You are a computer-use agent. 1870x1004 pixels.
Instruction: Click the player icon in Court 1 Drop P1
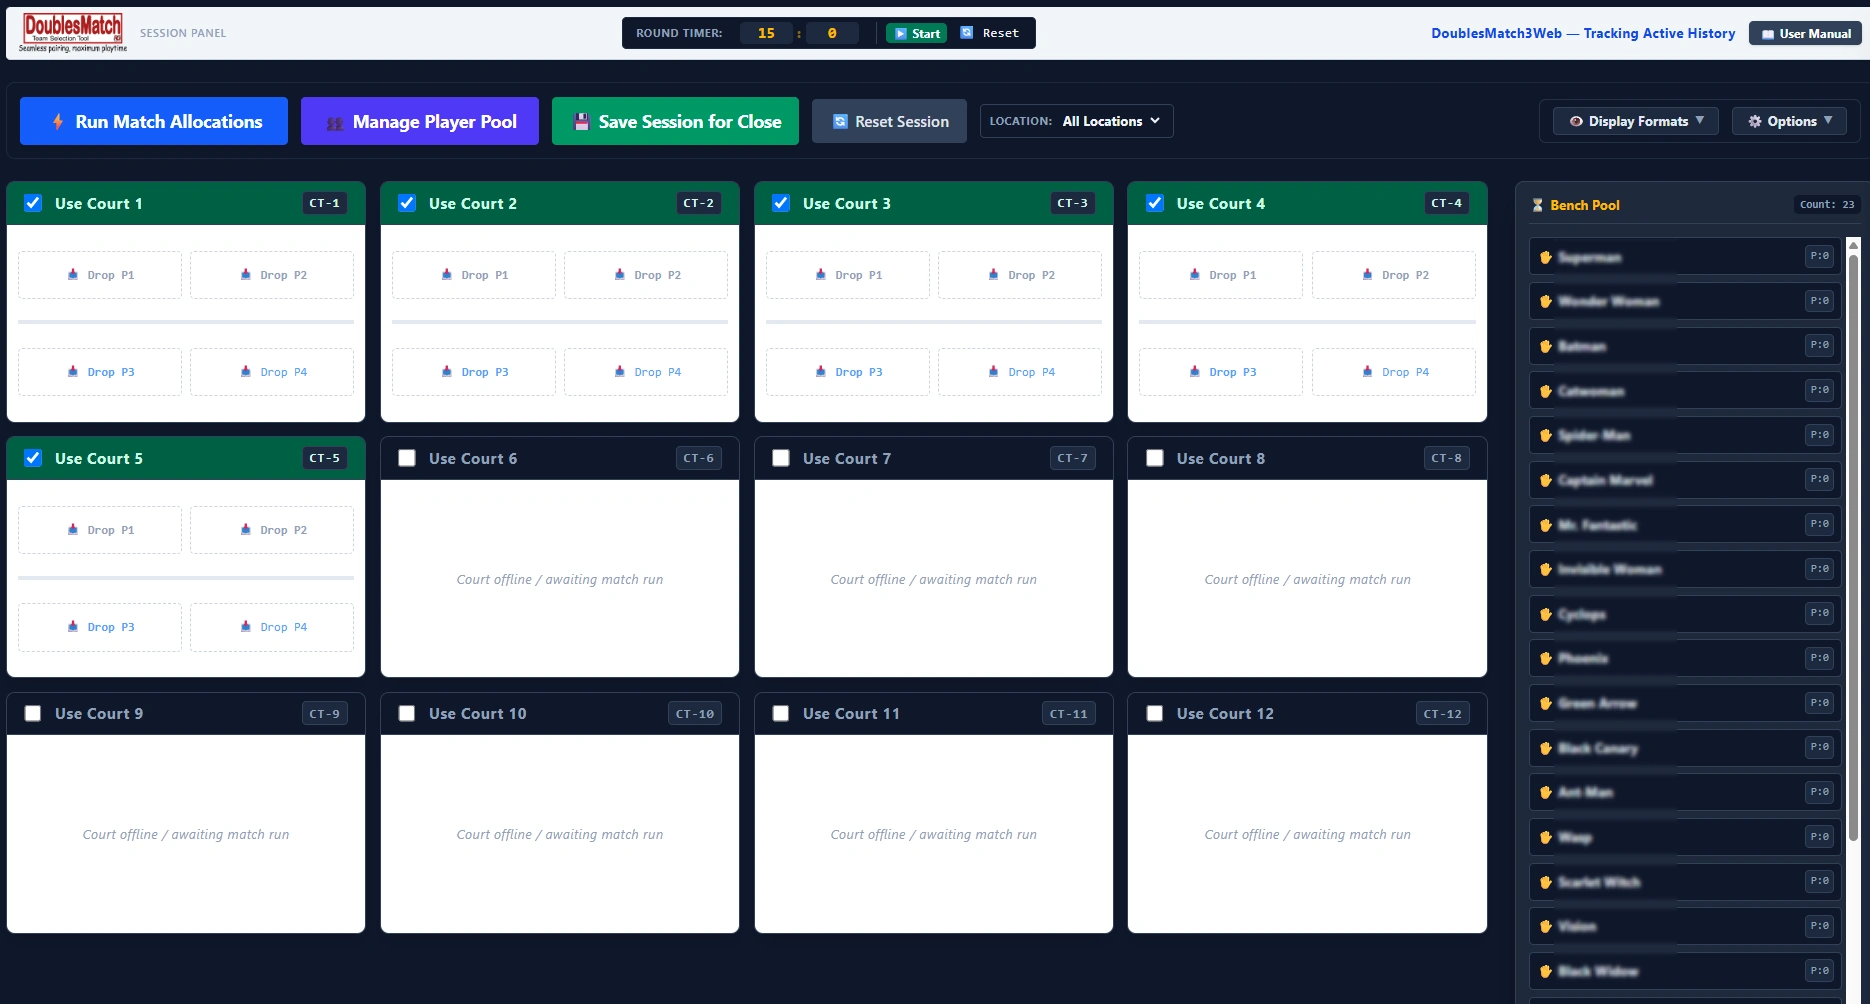pos(73,274)
